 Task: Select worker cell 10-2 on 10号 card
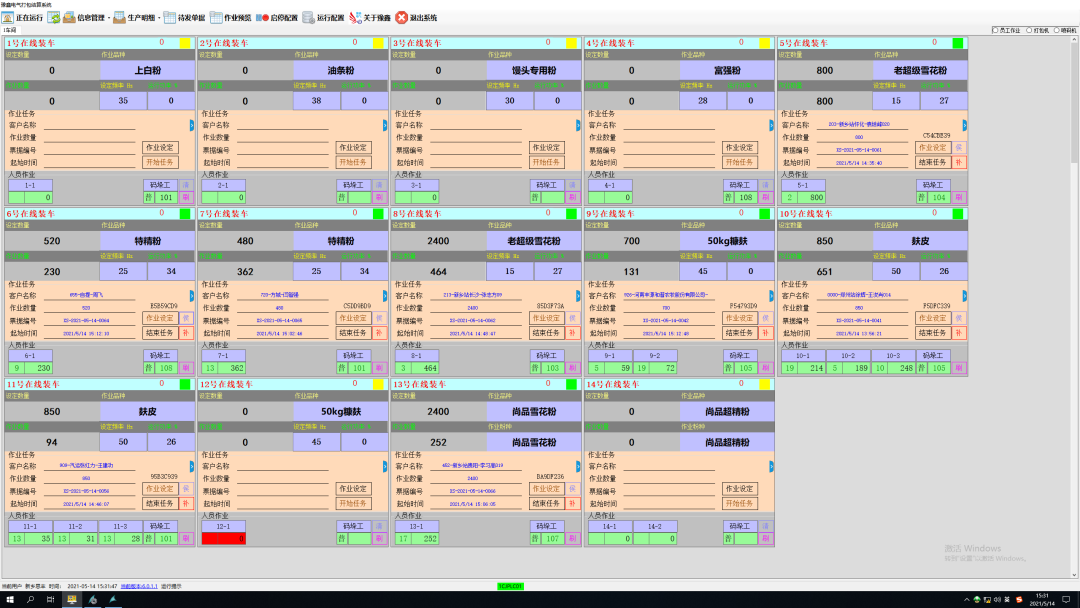pos(848,355)
